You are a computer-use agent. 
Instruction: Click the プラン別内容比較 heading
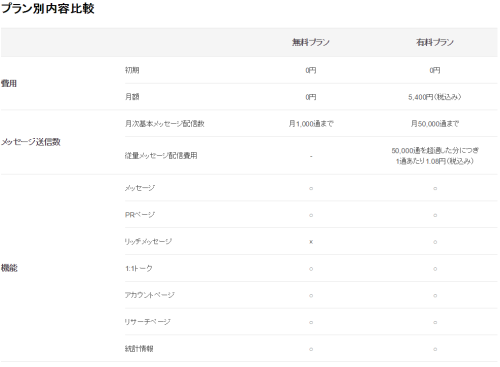pos(48,8)
